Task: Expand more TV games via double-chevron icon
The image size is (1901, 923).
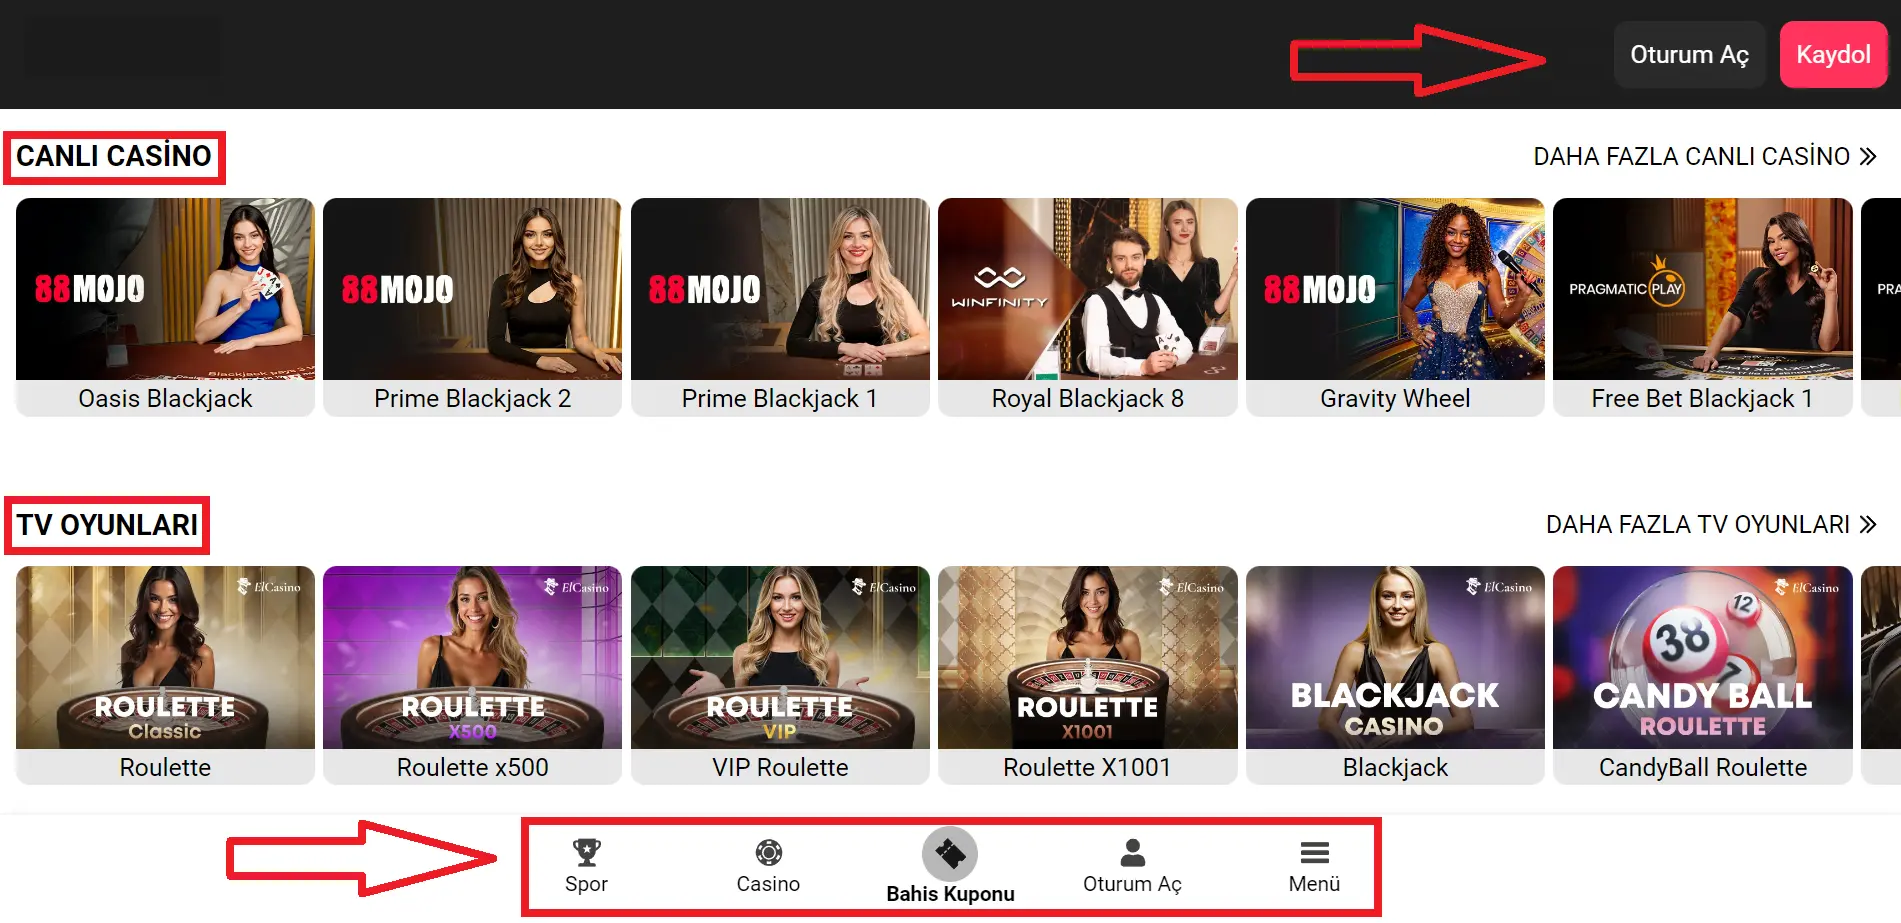Action: pyautogui.click(x=1868, y=525)
